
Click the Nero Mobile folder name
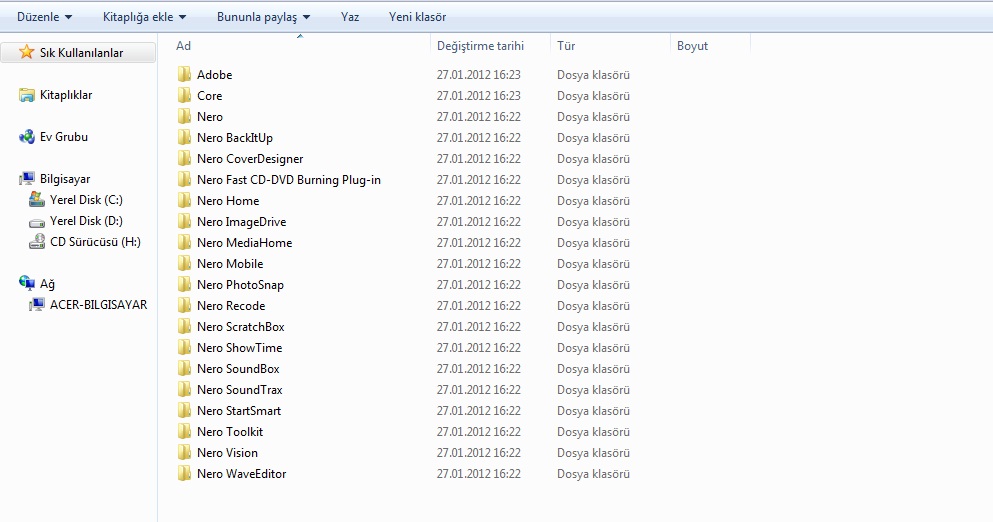pos(230,264)
